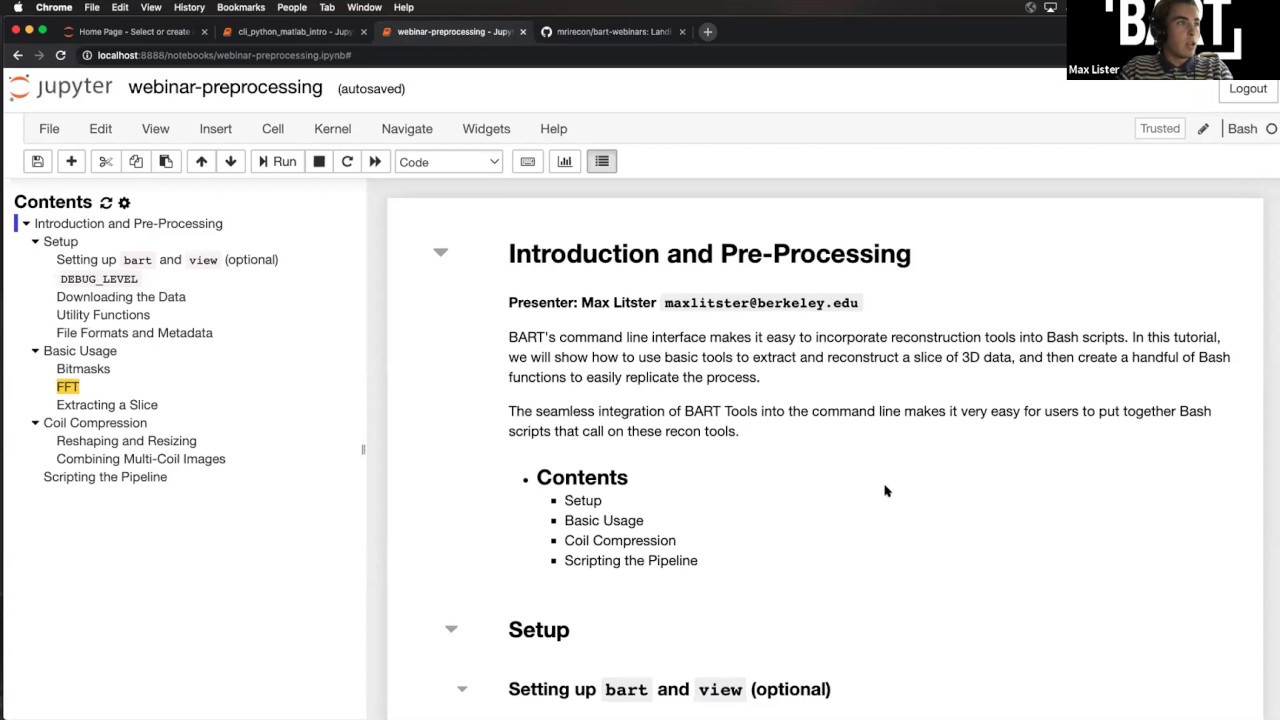Reload the page in Chrome

point(61,56)
